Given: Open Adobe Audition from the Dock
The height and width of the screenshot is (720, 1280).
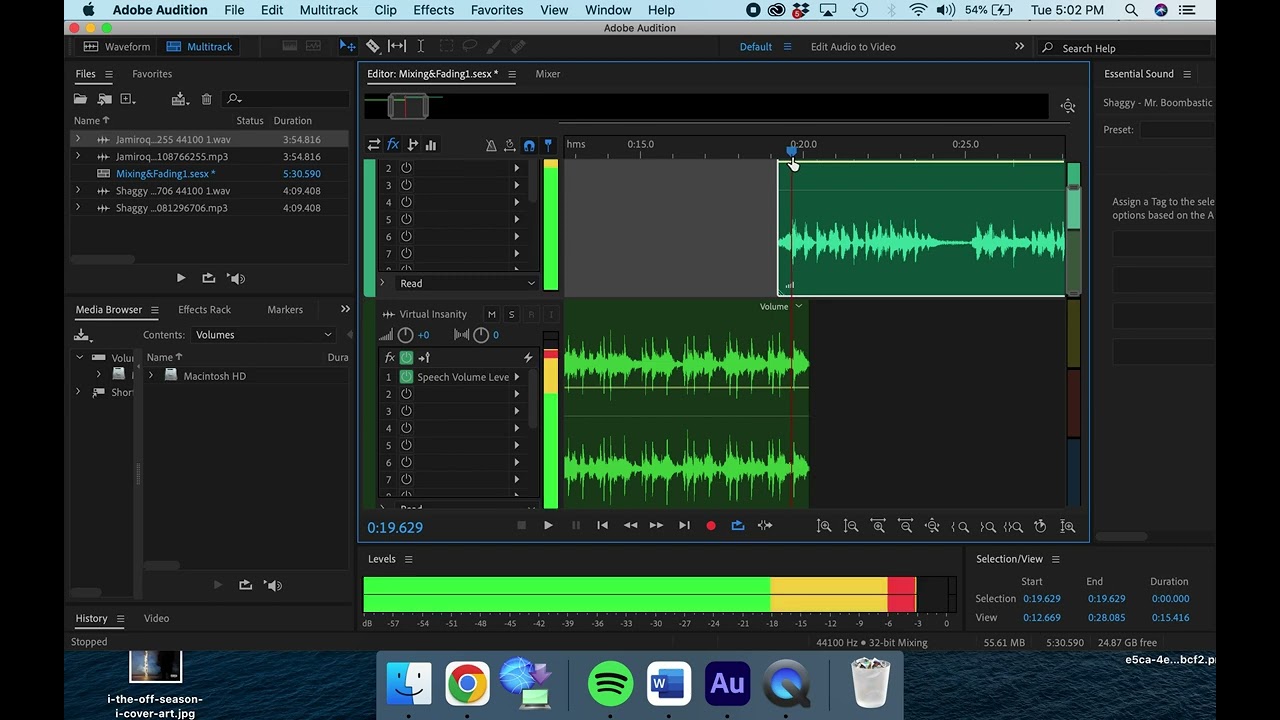Looking at the screenshot, I should [727, 684].
